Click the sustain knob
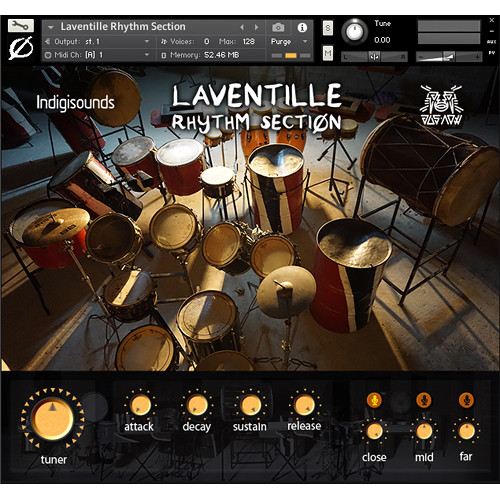Image resolution: width=500 pixels, height=500 pixels. [x=250, y=405]
